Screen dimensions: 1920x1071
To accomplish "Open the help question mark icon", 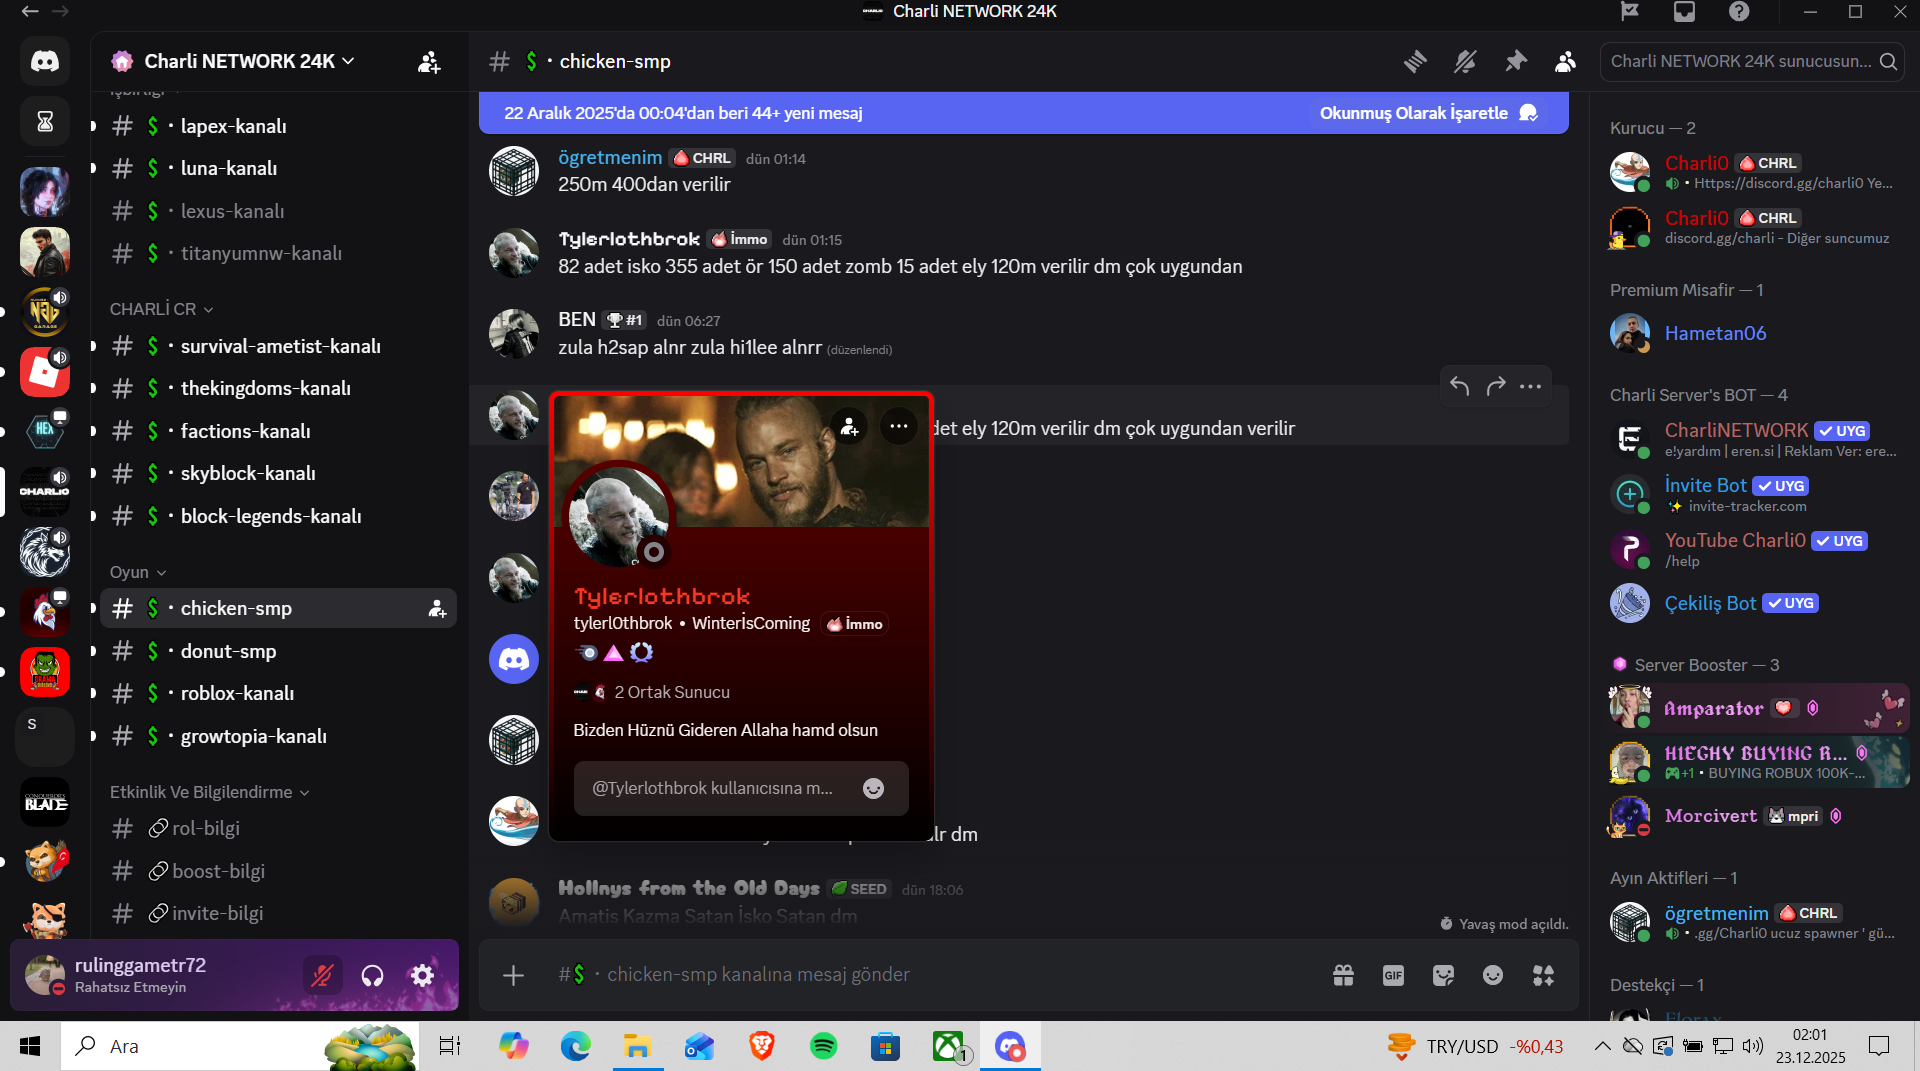I will (1739, 12).
